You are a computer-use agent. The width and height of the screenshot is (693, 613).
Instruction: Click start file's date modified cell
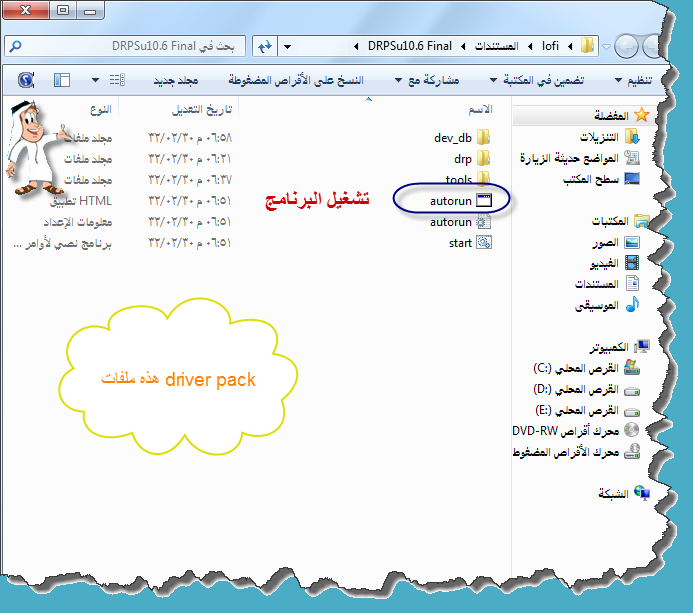click(190, 243)
